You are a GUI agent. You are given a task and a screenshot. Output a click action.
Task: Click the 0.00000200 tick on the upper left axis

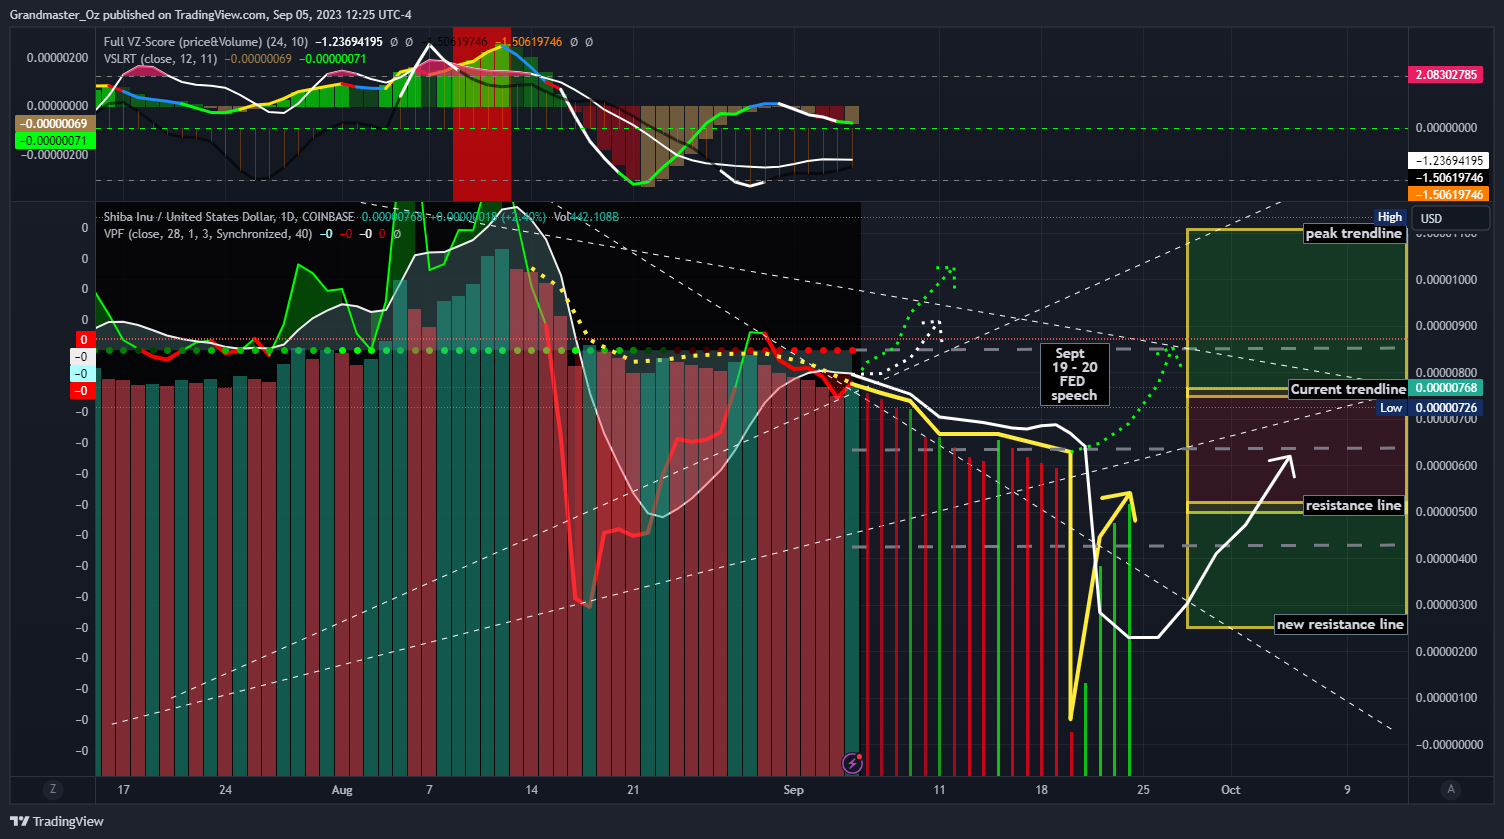[x=56, y=57]
